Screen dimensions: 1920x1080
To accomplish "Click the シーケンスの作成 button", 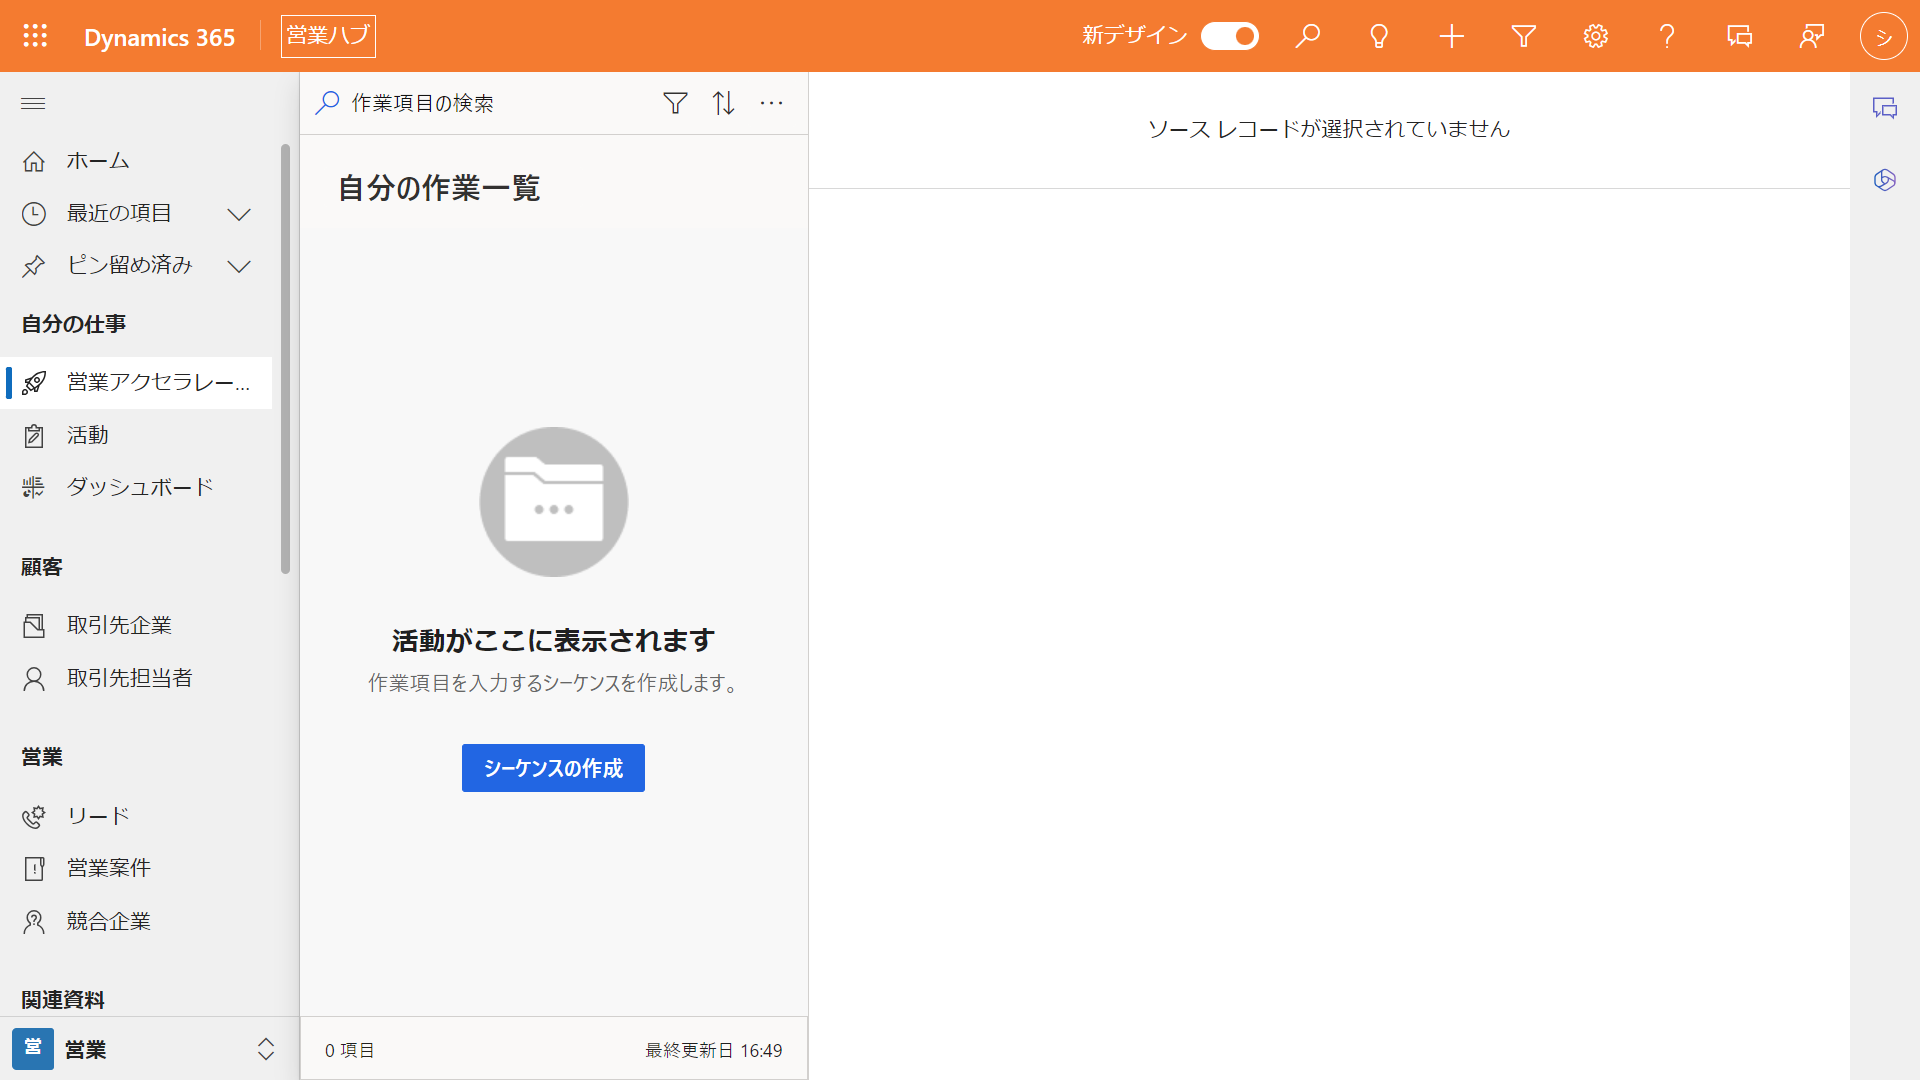I will coord(553,768).
